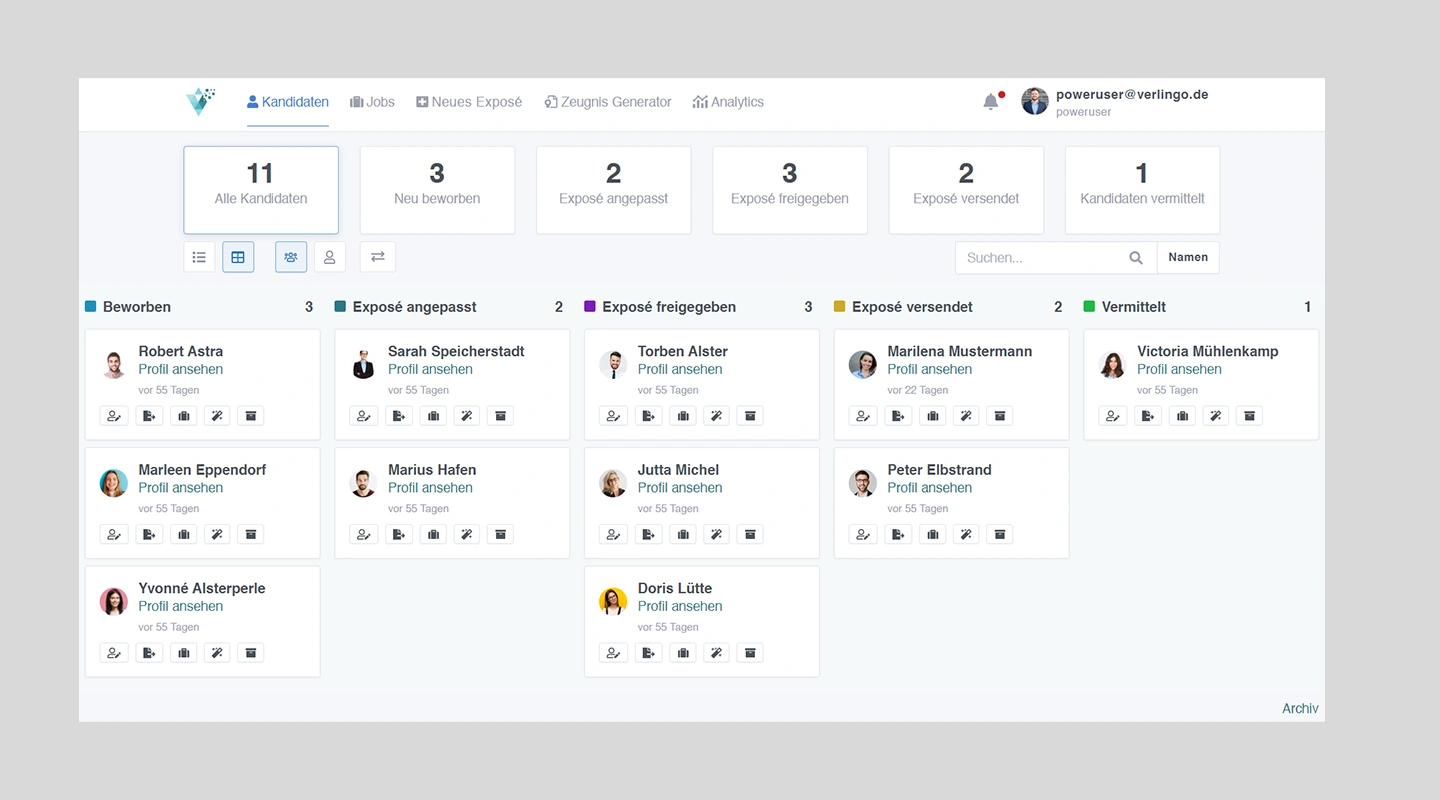Click the file export icon on Victoria Mühlenkamp's card

[1148, 416]
